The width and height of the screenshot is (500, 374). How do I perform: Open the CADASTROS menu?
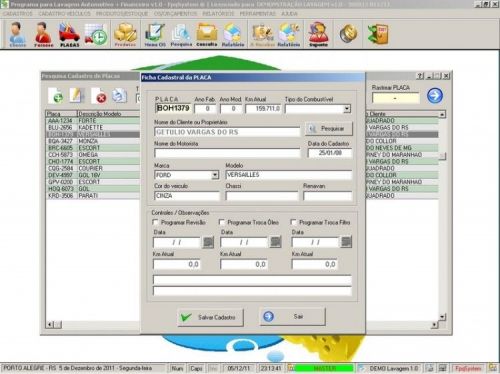coord(17,14)
